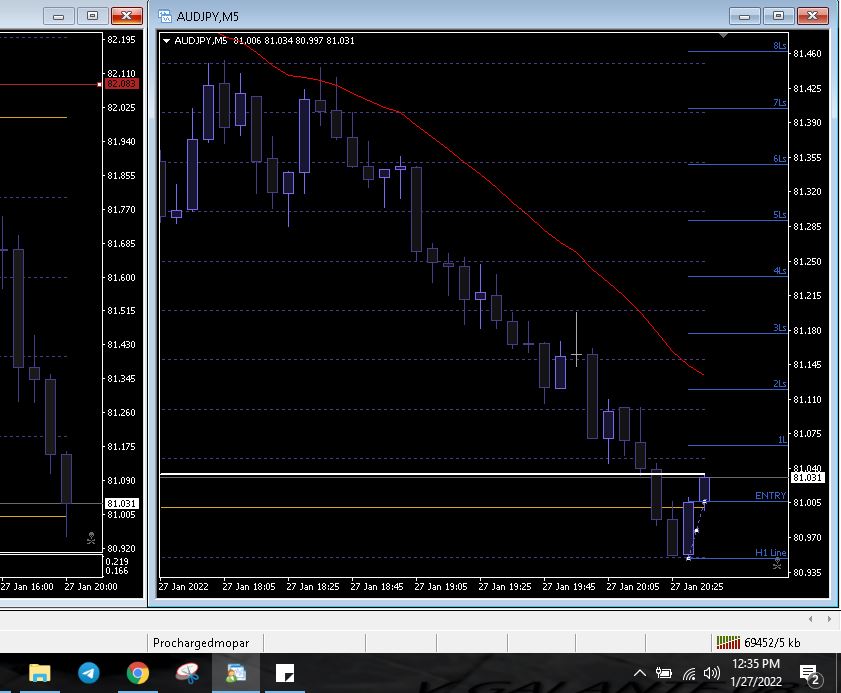Close the left chart window
The width and height of the screenshot is (841, 693).
pyautogui.click(x=127, y=16)
